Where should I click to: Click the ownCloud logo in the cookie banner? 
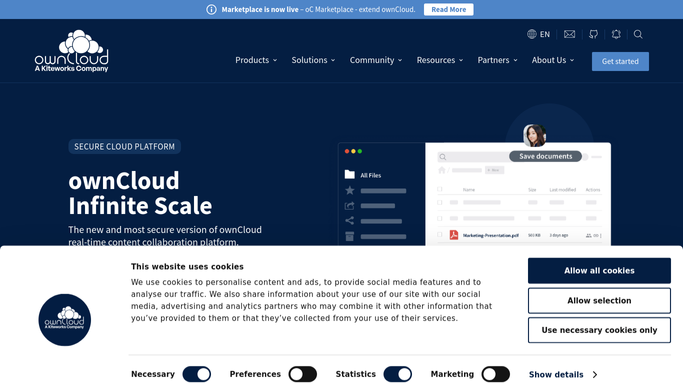64,320
